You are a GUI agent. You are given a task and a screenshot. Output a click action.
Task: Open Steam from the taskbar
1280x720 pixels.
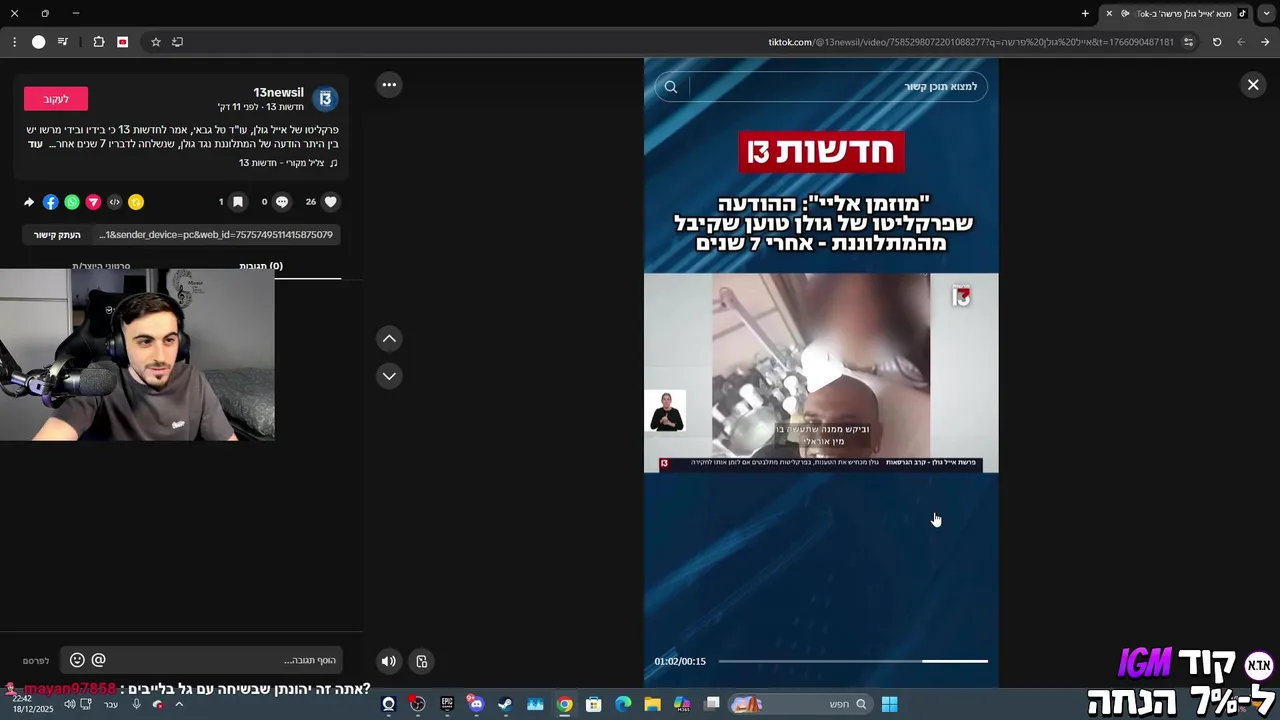[505, 704]
